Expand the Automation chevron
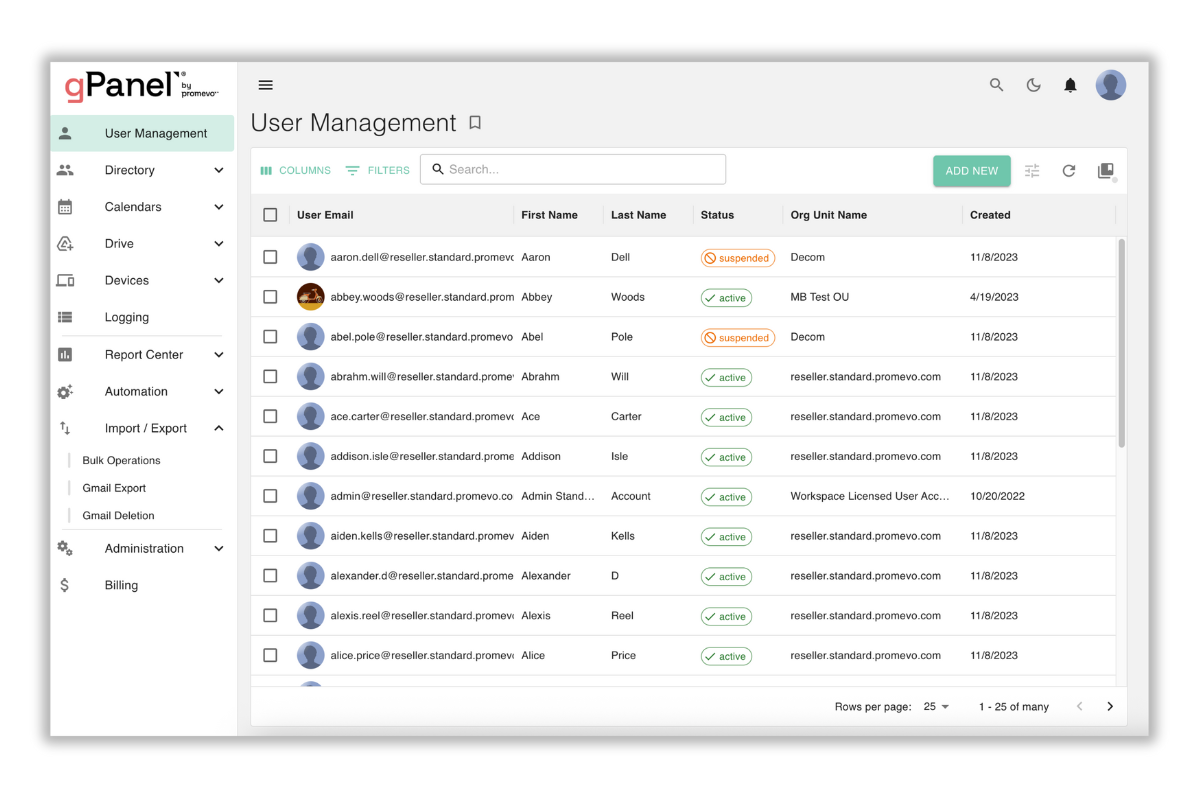 (219, 391)
